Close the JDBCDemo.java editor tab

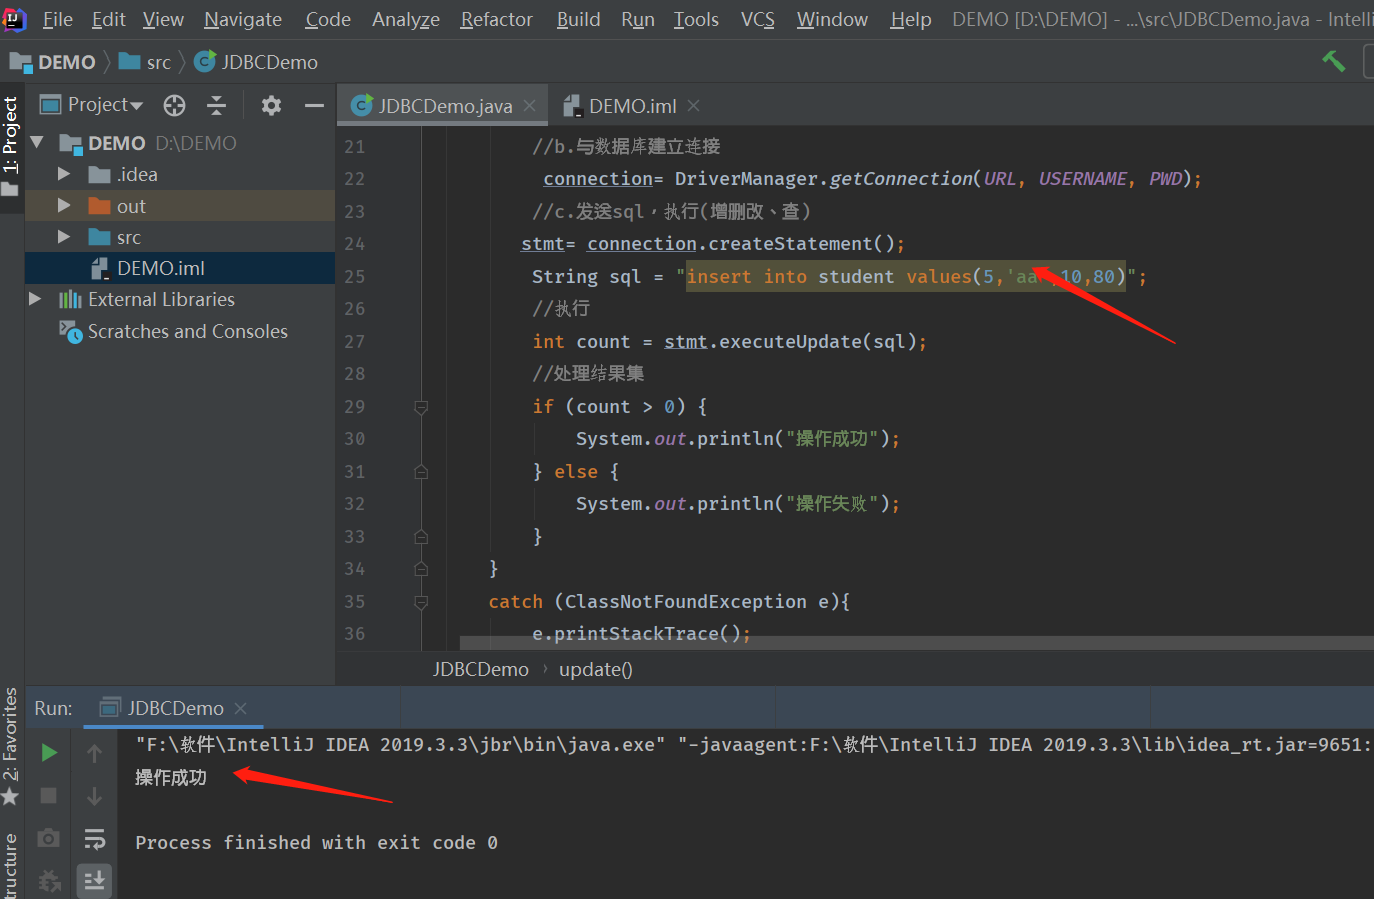(x=530, y=105)
